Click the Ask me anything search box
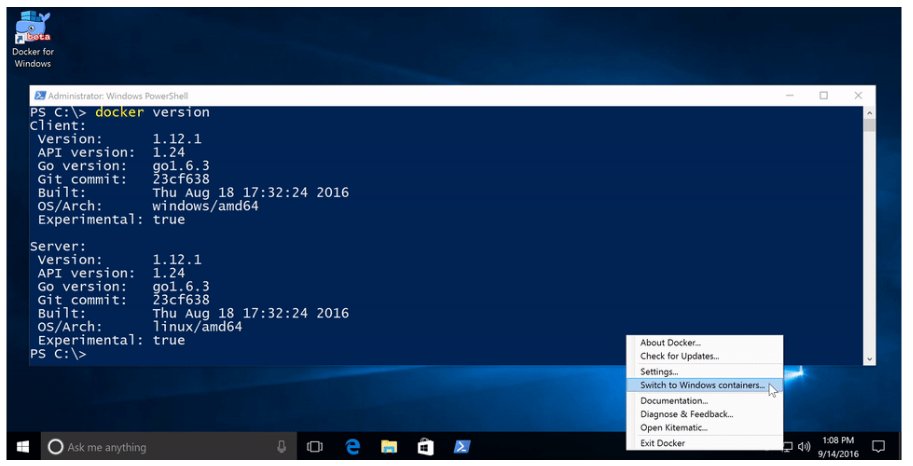 point(169,447)
